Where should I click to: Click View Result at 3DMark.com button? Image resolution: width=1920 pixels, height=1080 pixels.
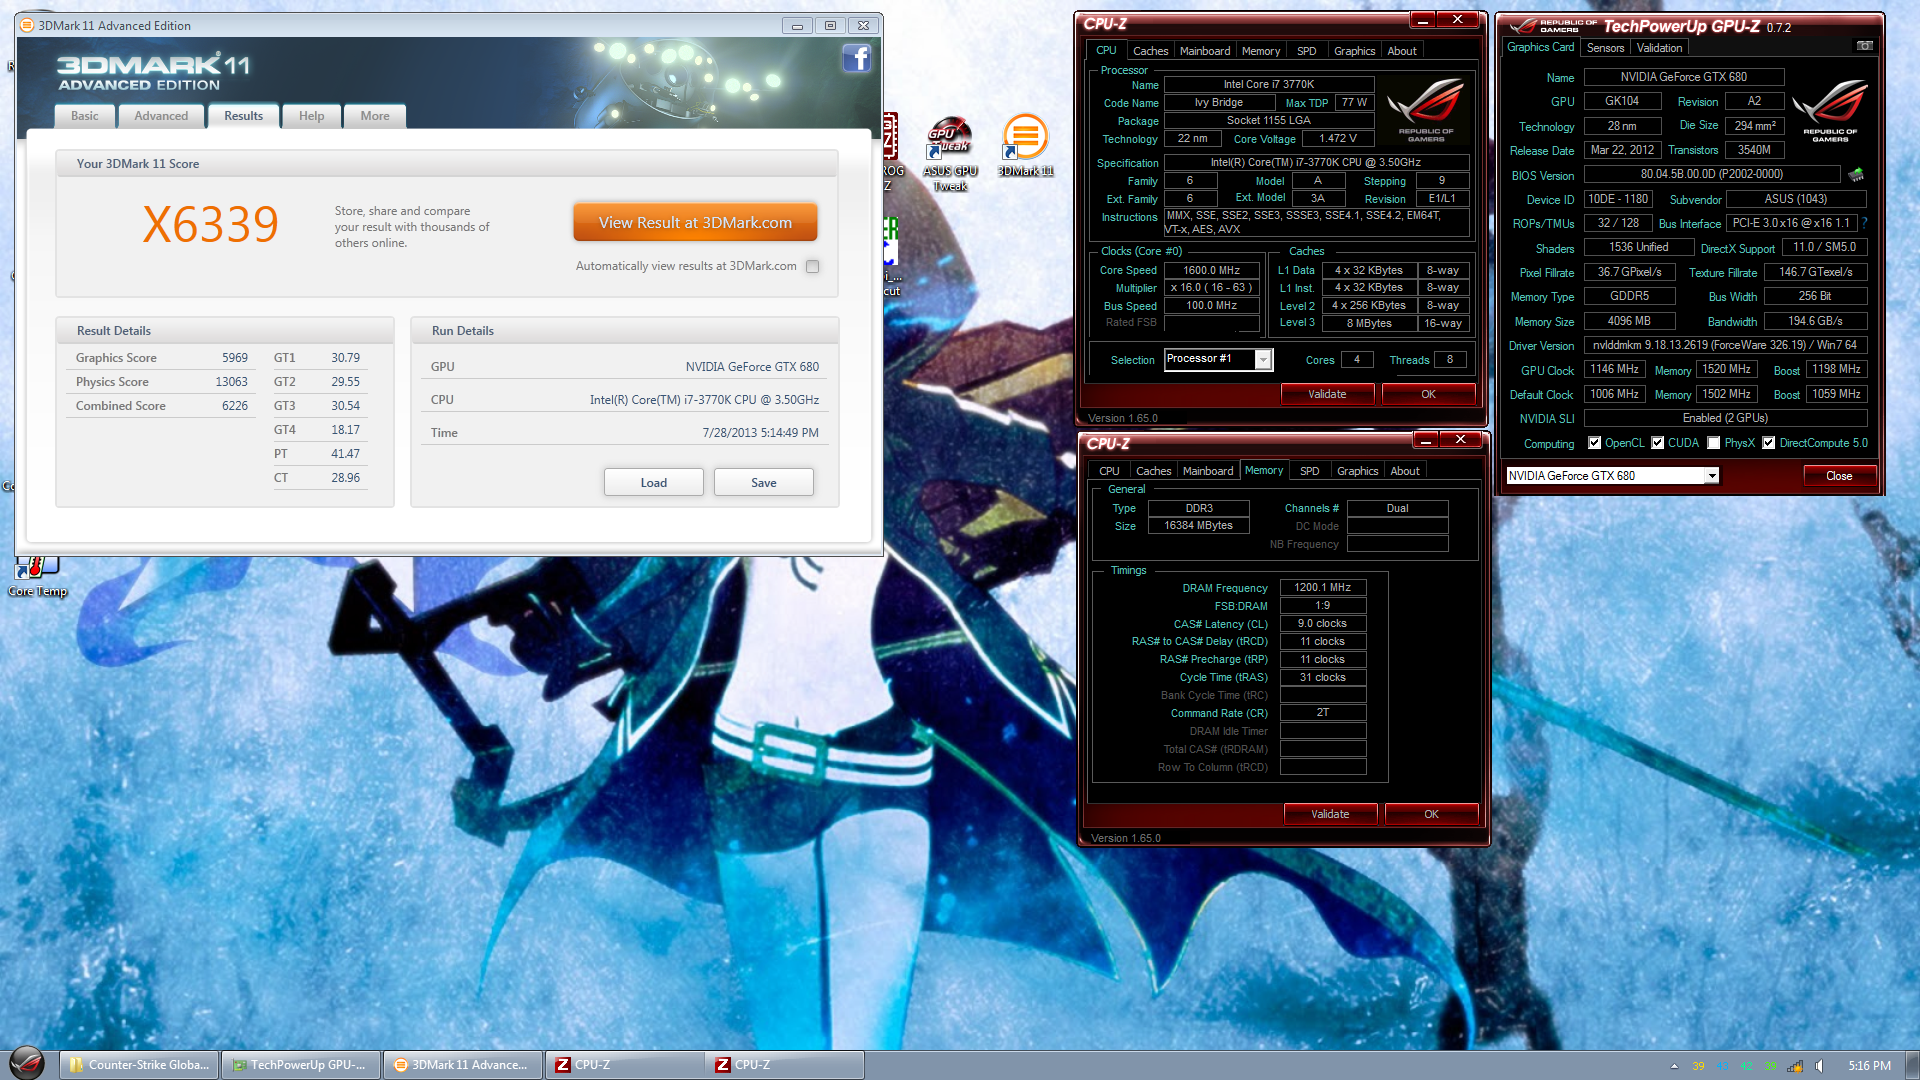point(695,222)
